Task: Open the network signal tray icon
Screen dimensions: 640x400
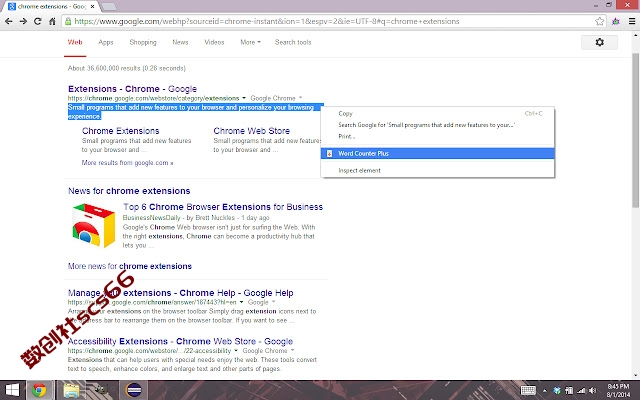Action: (x=580, y=391)
